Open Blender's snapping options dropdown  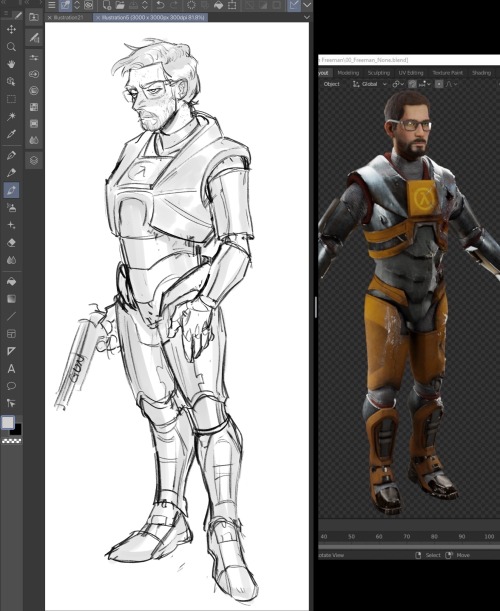425,84
